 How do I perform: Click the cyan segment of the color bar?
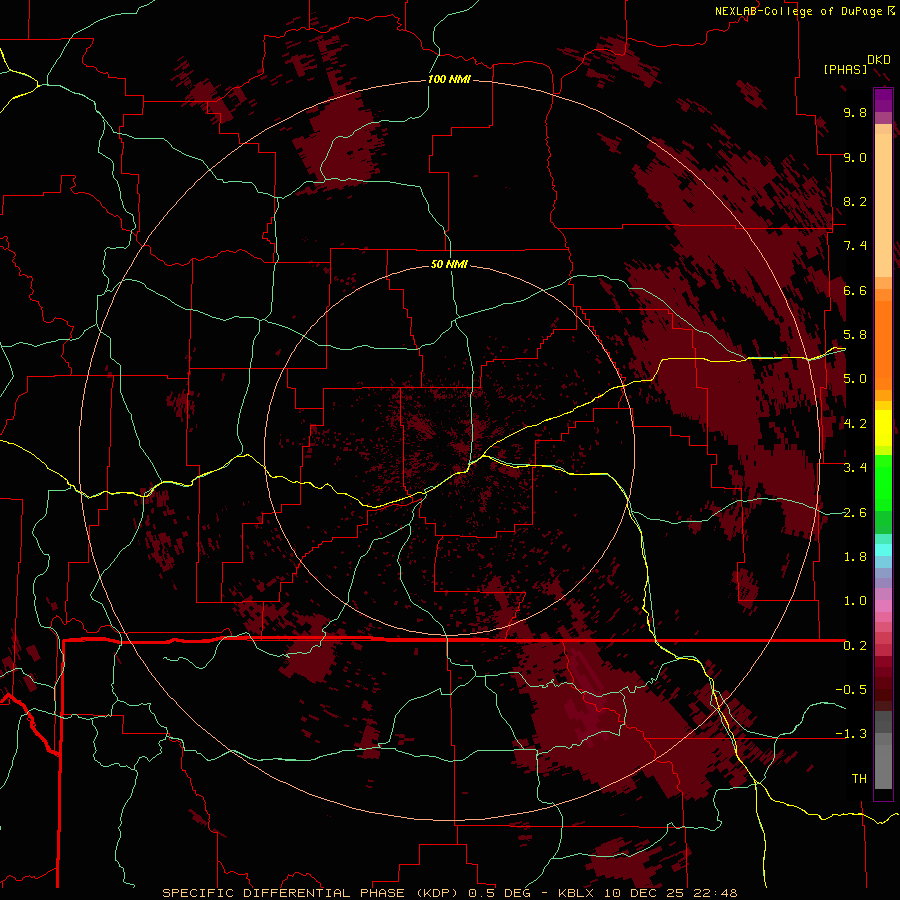883,549
